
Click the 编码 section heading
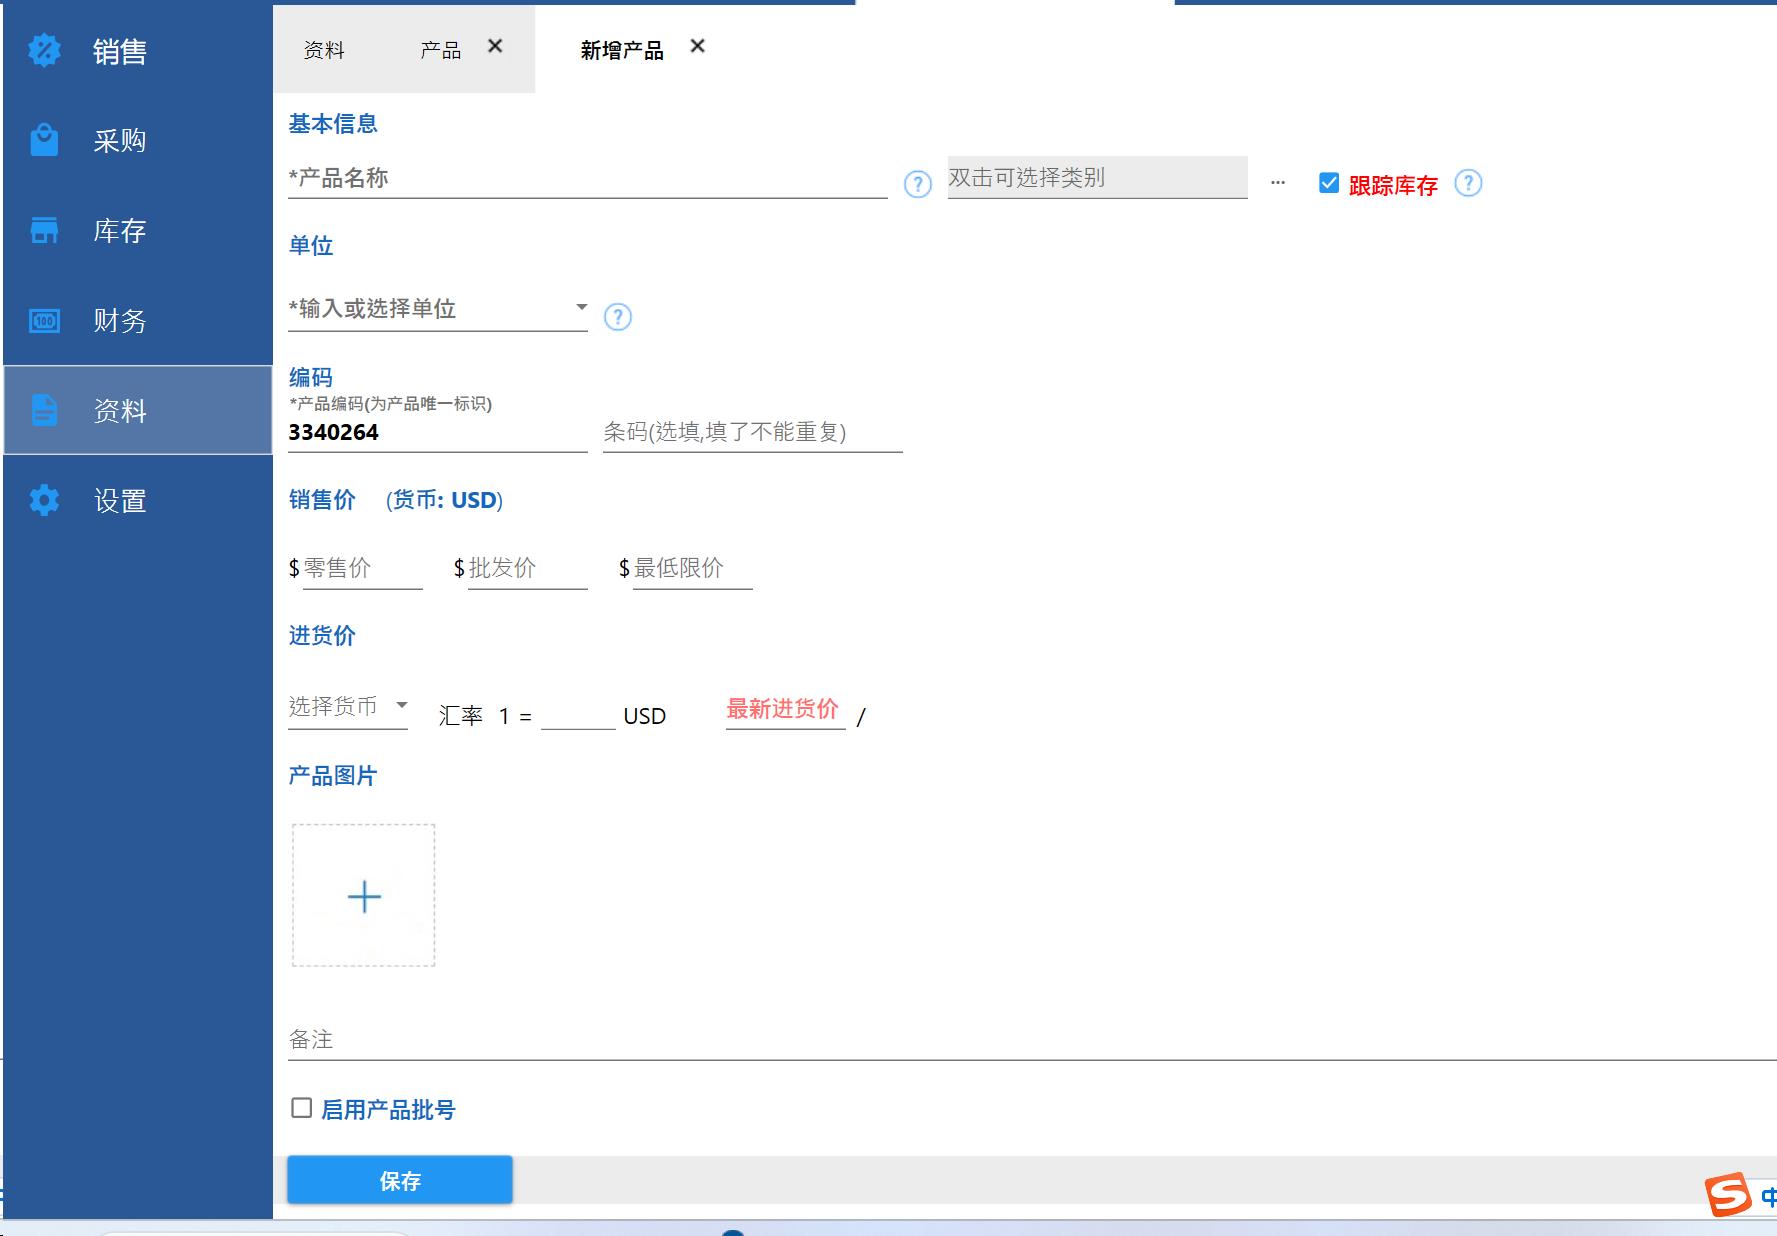coord(311,377)
